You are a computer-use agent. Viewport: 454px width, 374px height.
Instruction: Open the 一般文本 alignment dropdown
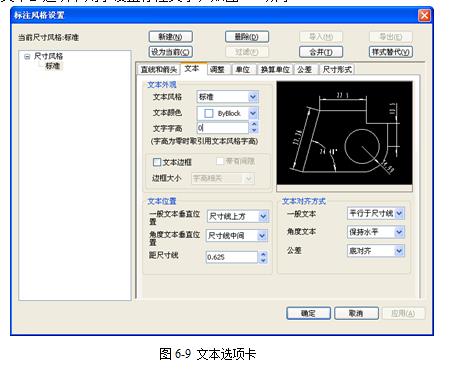[x=399, y=213]
